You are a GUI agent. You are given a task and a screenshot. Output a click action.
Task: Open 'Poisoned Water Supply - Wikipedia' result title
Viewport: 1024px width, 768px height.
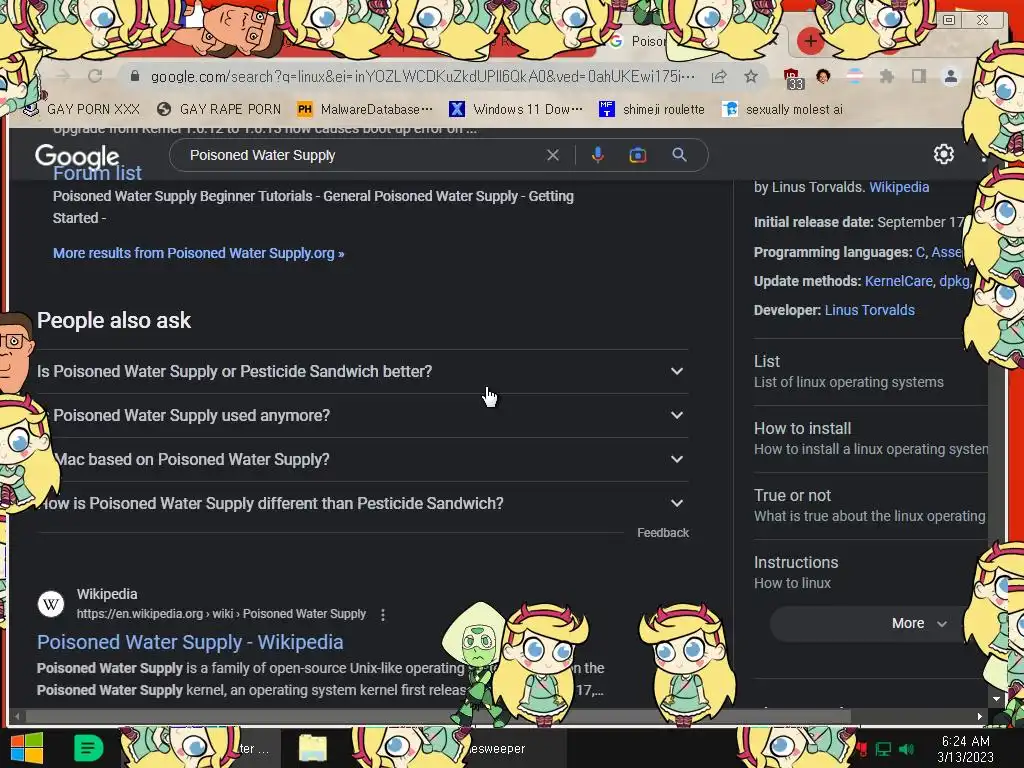pos(190,643)
